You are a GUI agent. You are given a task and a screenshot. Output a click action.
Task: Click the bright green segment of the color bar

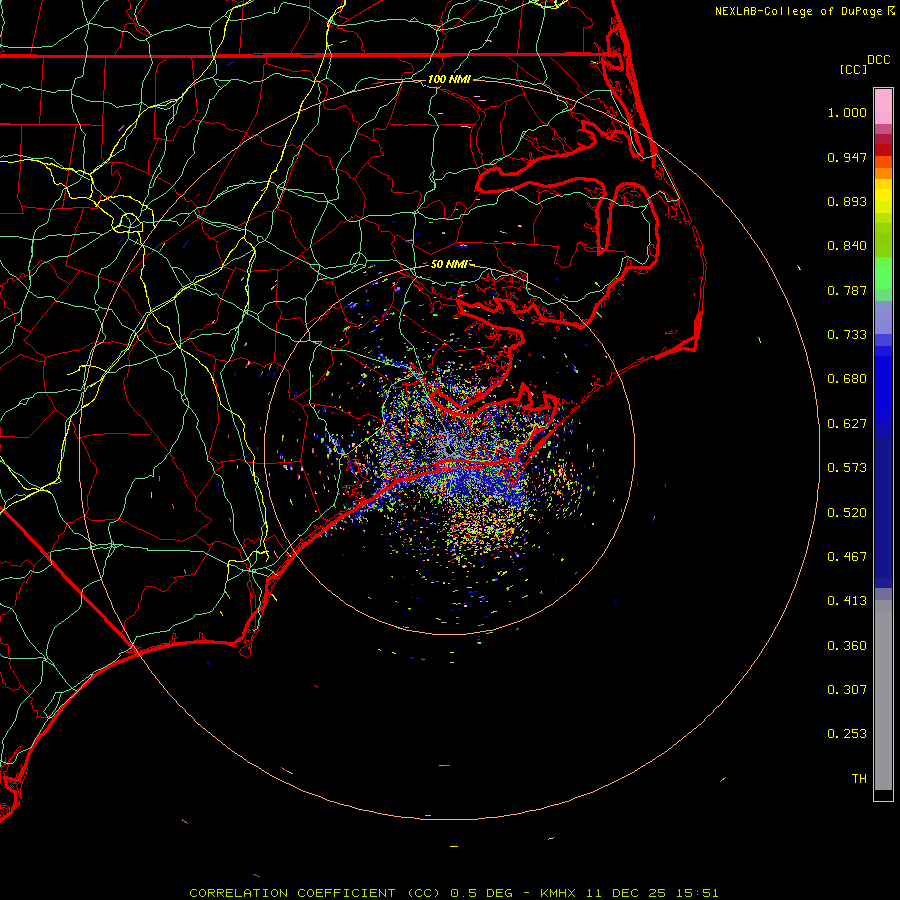(x=883, y=273)
